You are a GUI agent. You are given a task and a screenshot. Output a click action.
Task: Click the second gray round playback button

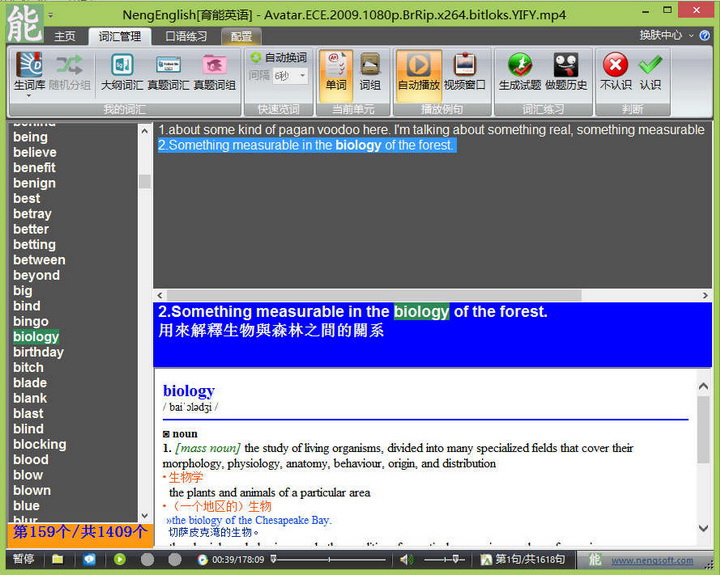point(175,559)
